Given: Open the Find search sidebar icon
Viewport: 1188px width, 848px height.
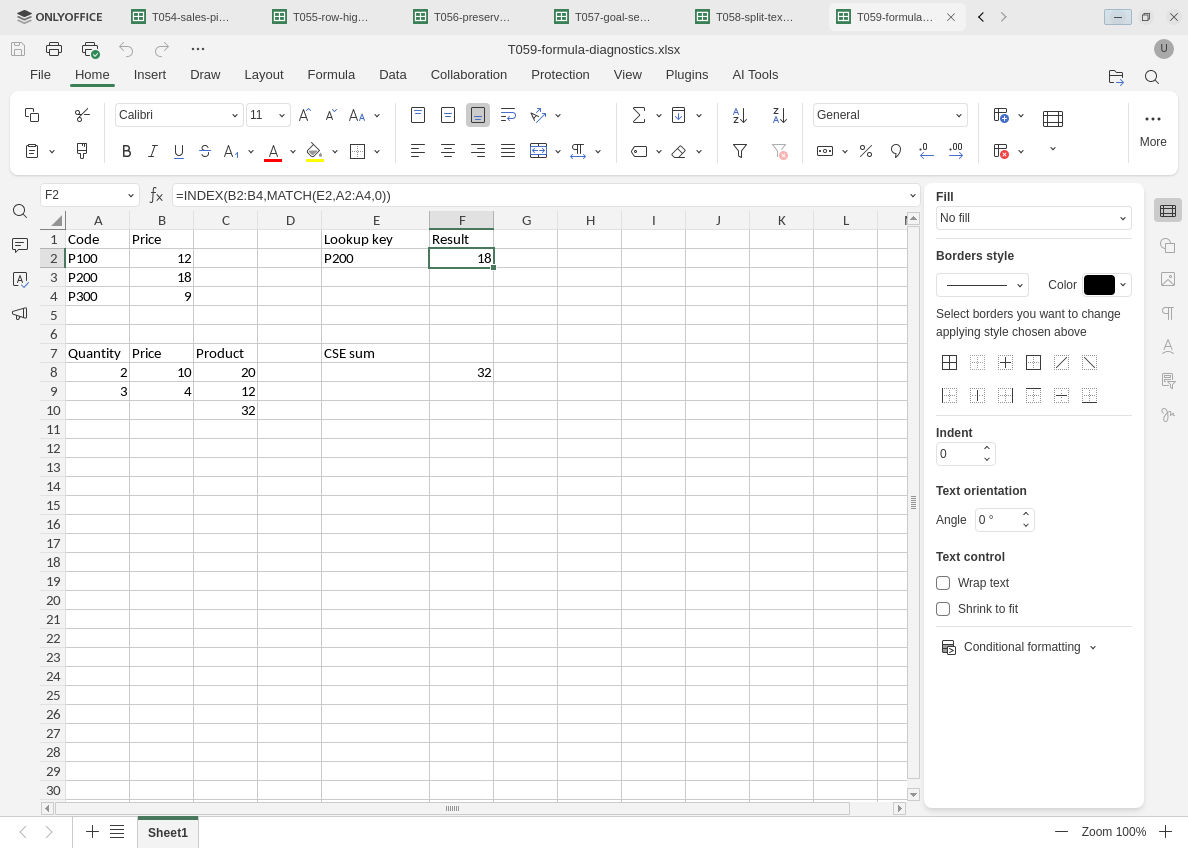Looking at the screenshot, I should click(x=20, y=211).
